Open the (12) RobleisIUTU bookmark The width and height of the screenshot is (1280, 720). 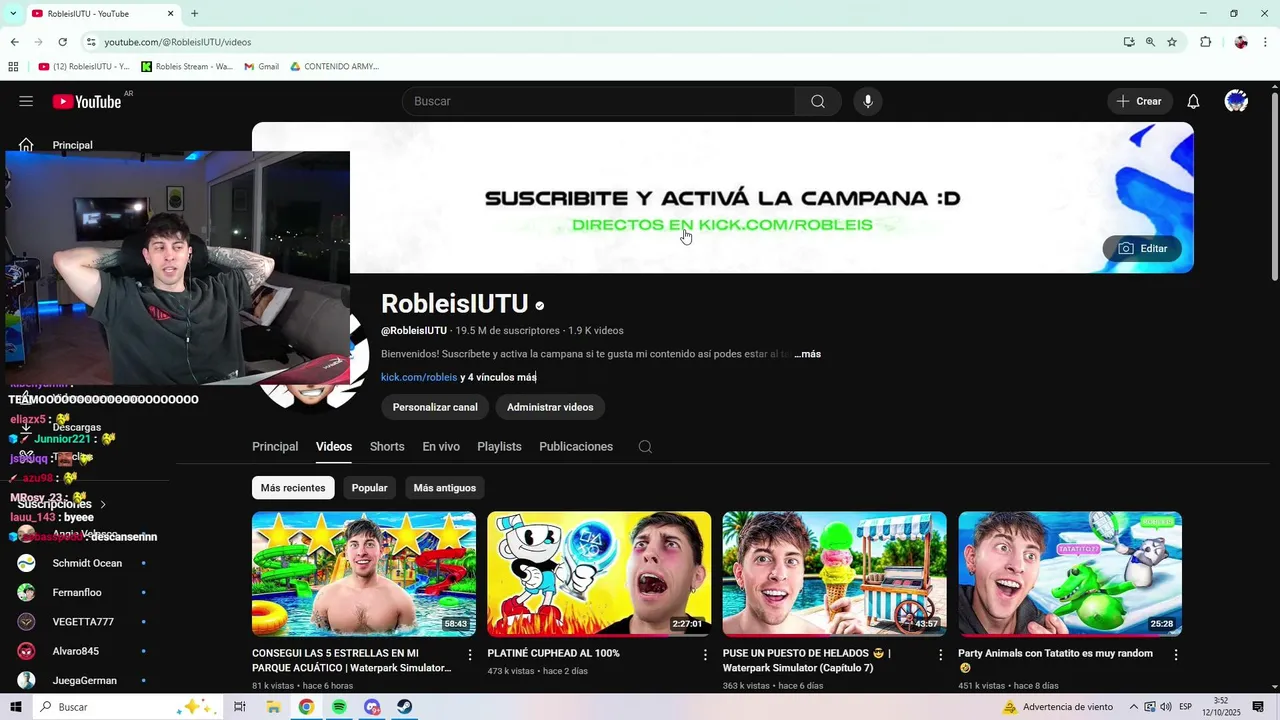(84, 67)
